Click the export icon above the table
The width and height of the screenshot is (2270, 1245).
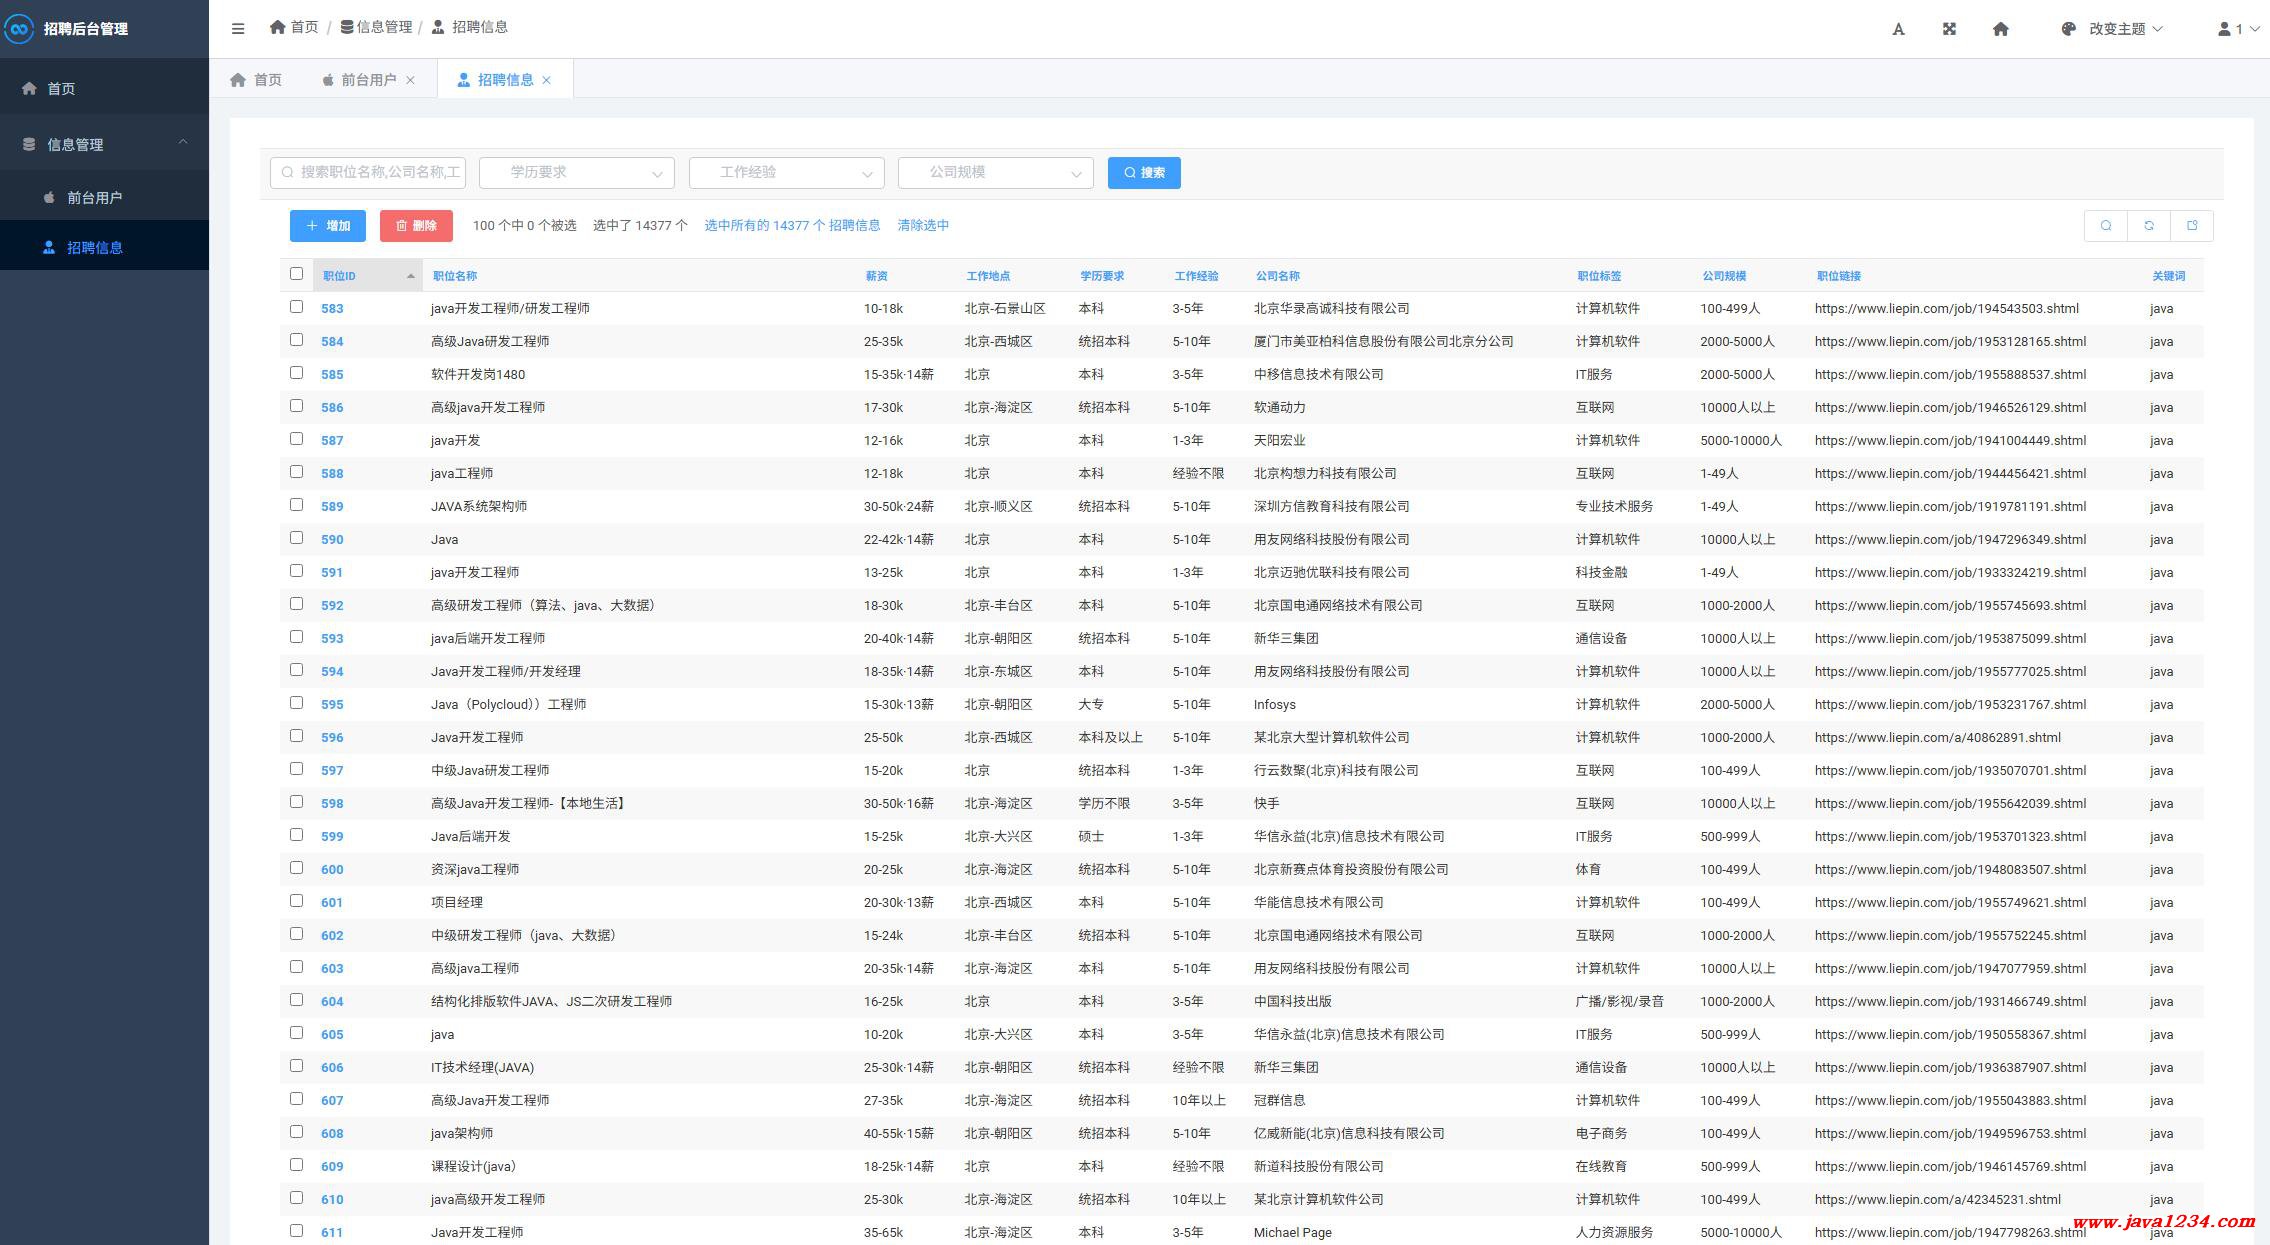[2191, 226]
